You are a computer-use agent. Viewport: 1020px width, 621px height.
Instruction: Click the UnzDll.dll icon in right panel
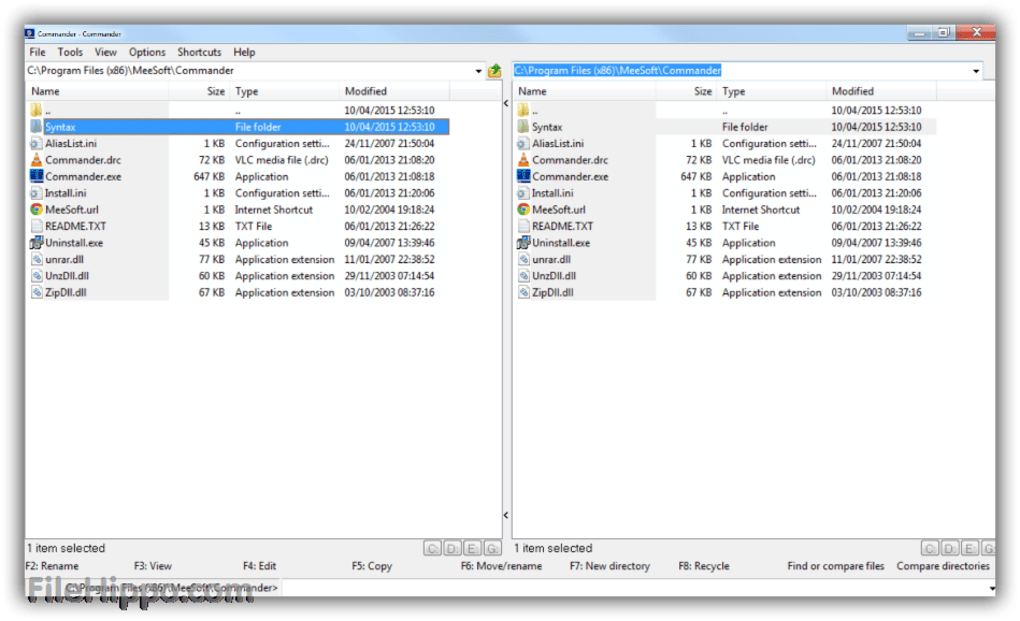[524, 276]
